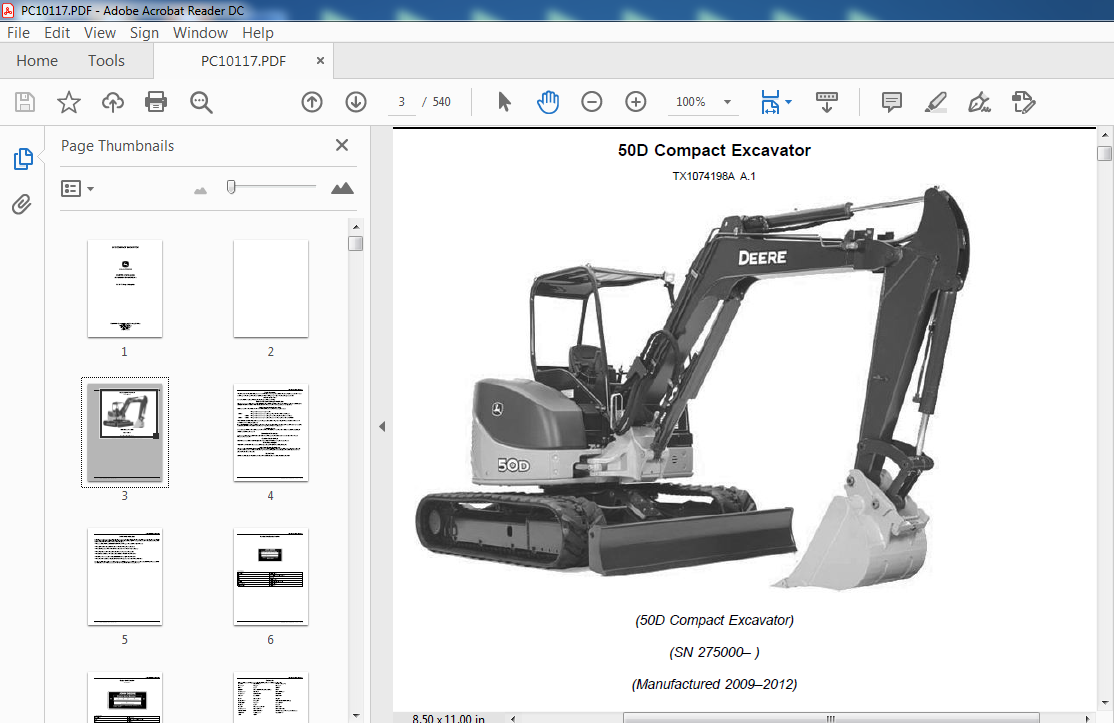The height and width of the screenshot is (723, 1114).
Task: Click the '8.50 x 11.00 in' size label
Action: (448, 718)
